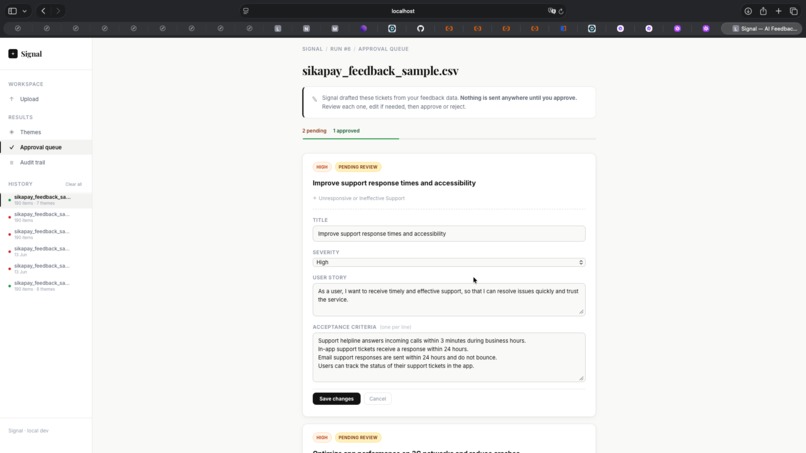The height and width of the screenshot is (453, 806).
Task: Click Clear all next to History
Action: [74, 184]
